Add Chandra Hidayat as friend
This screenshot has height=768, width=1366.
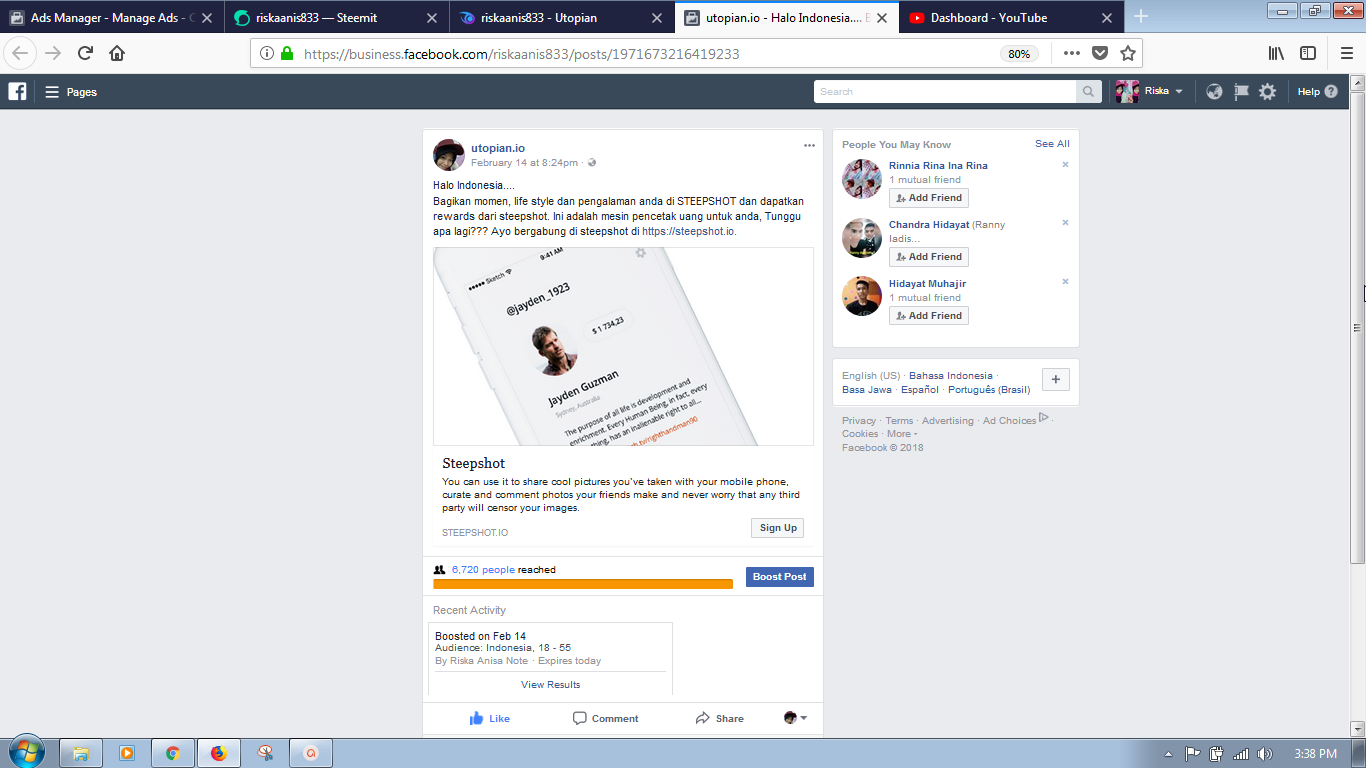point(928,257)
